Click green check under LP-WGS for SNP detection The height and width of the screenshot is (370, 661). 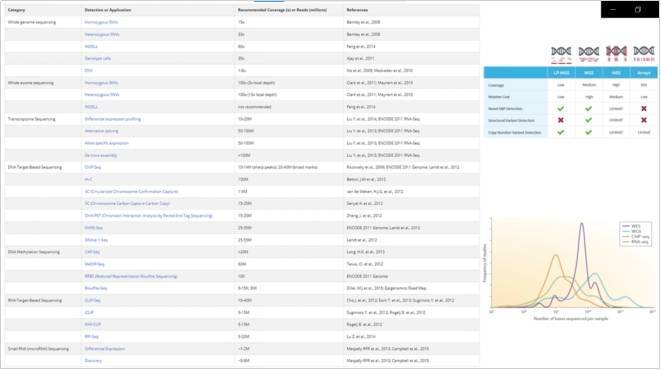tap(561, 109)
